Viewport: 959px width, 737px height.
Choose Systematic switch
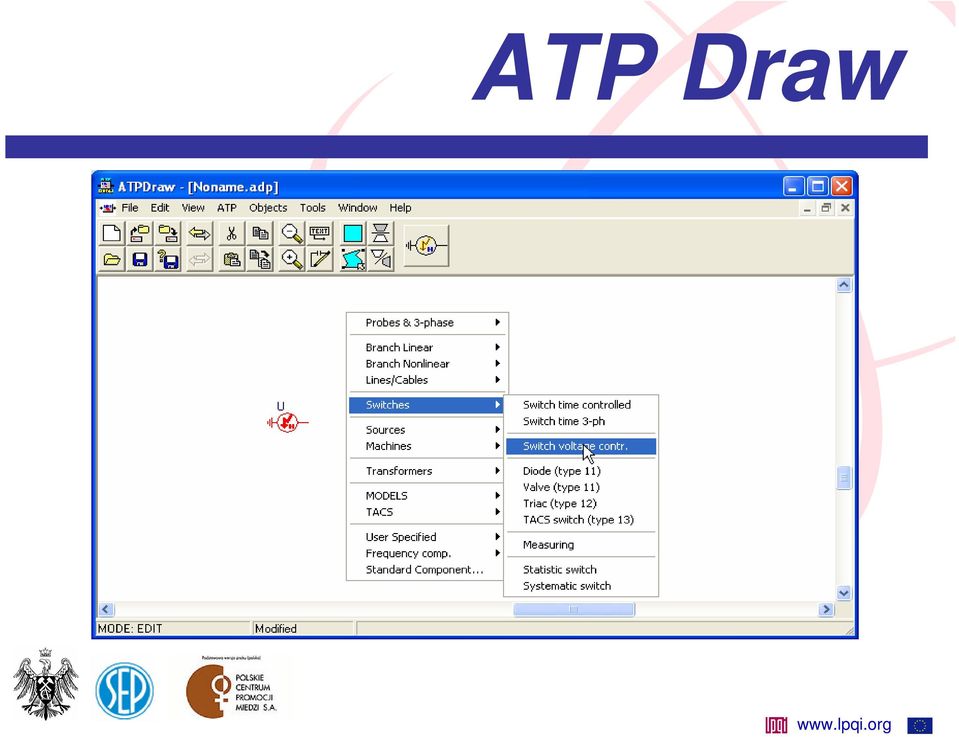coord(581,586)
